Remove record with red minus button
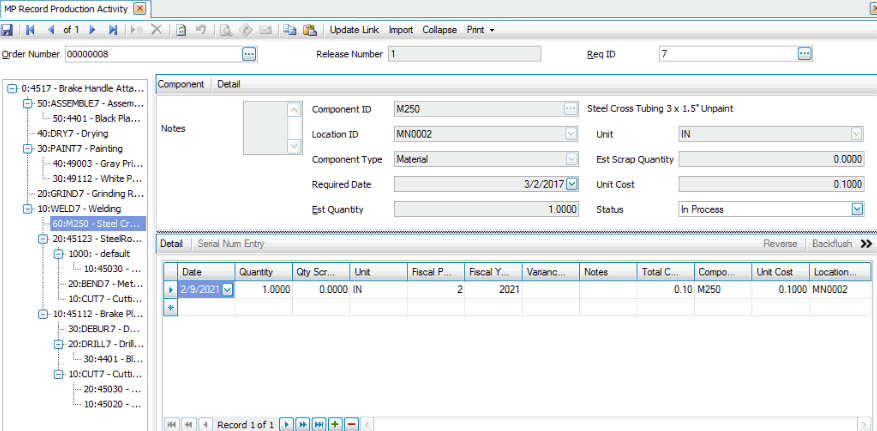 click(351, 425)
